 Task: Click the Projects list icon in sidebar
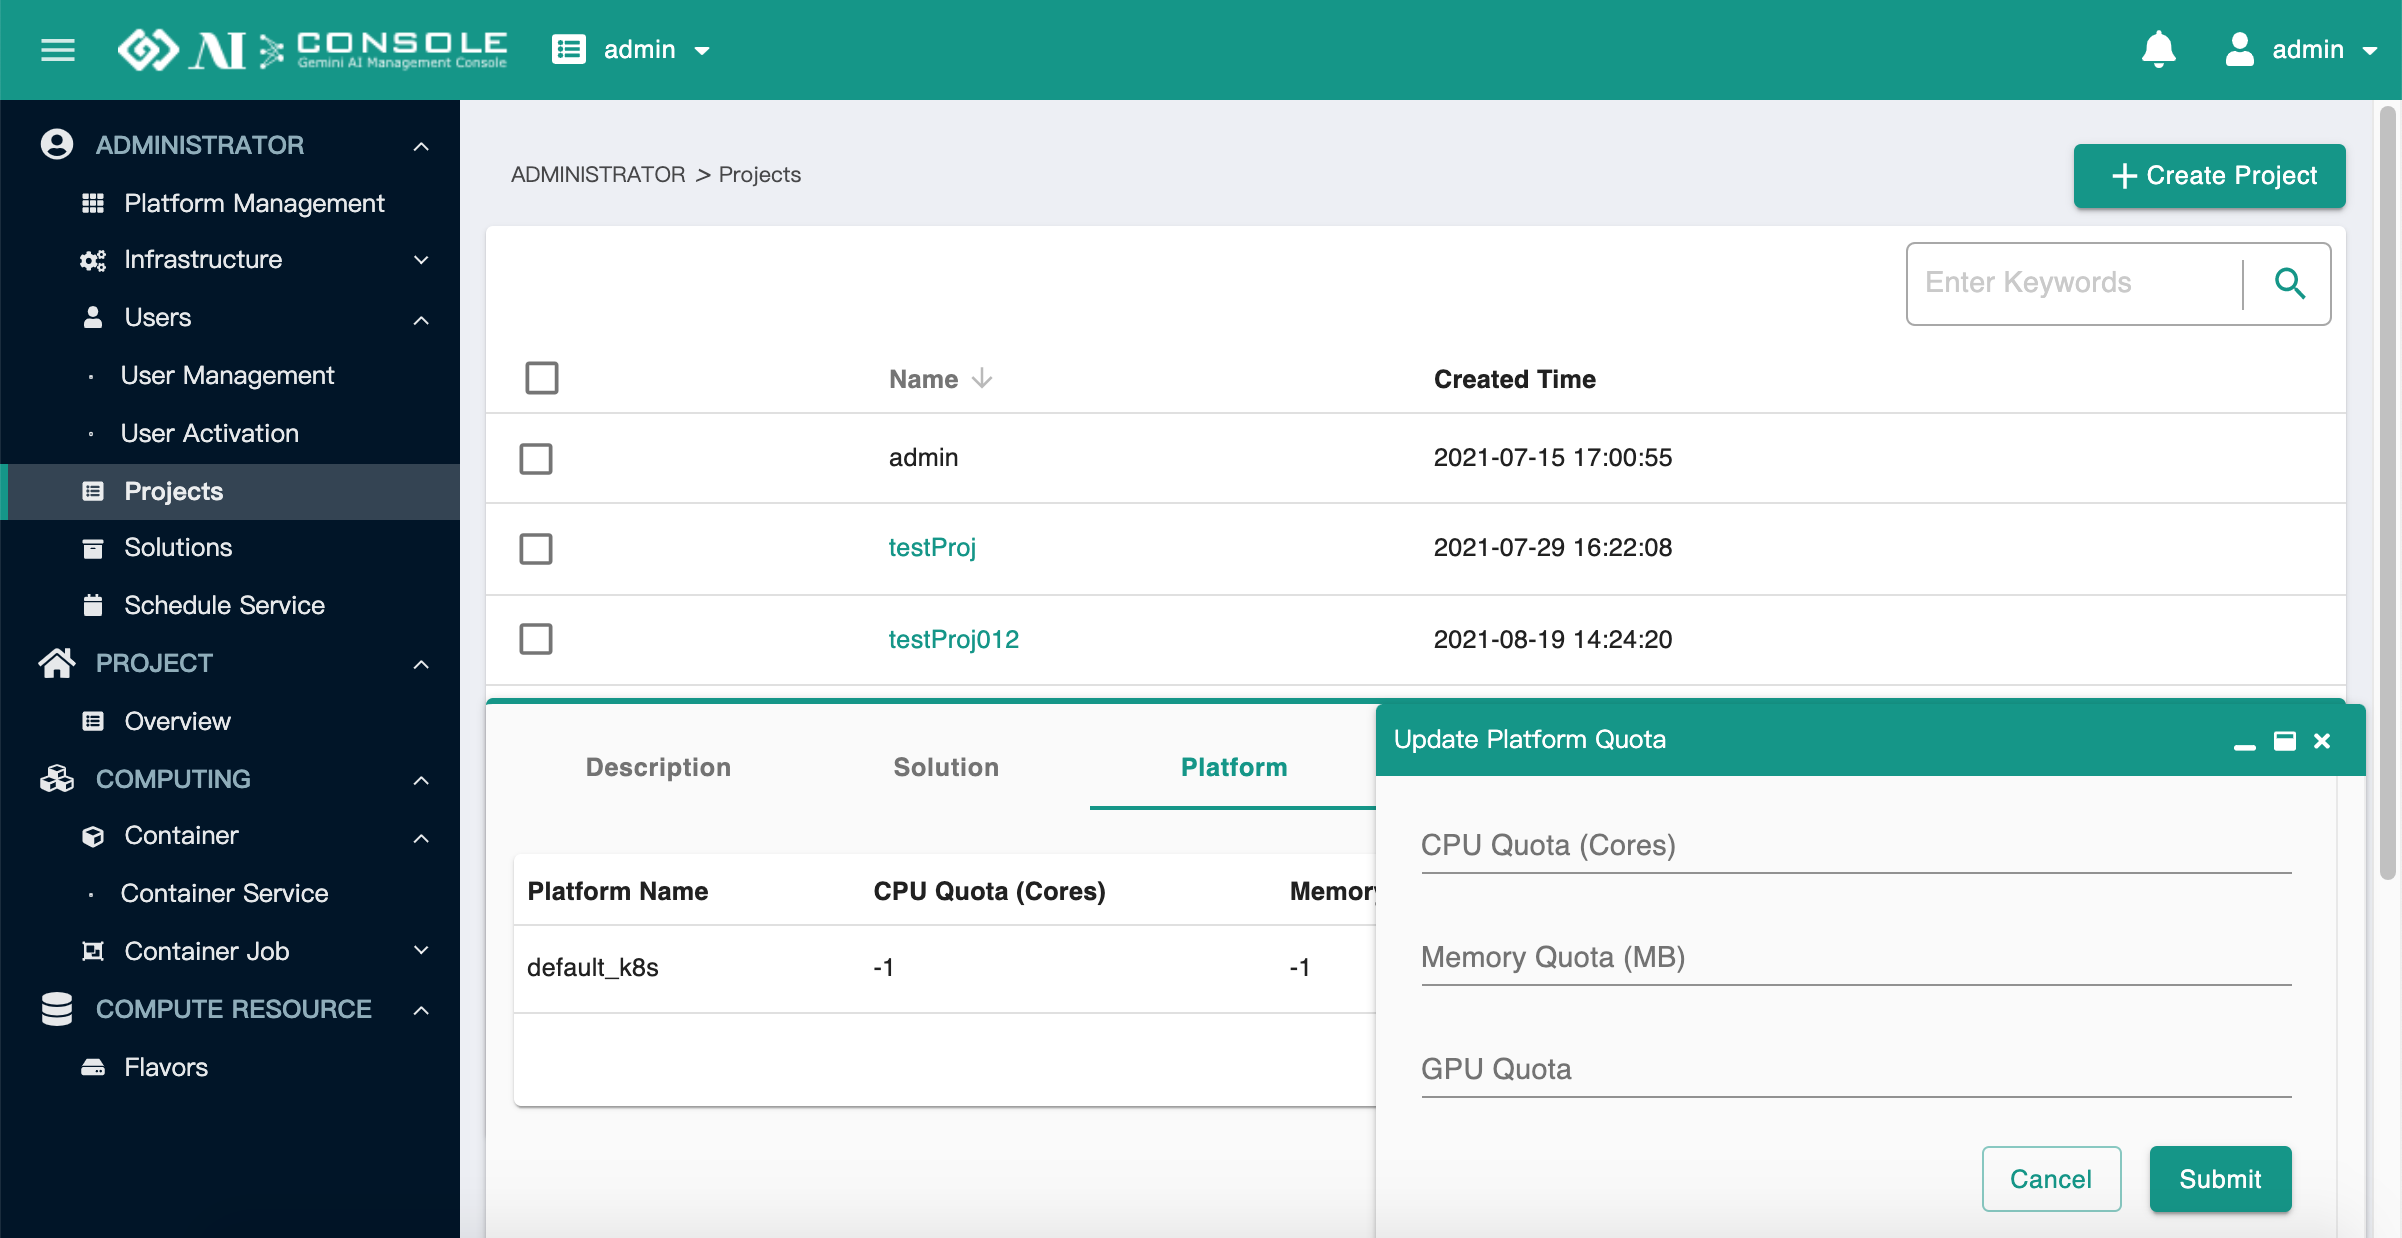point(93,491)
